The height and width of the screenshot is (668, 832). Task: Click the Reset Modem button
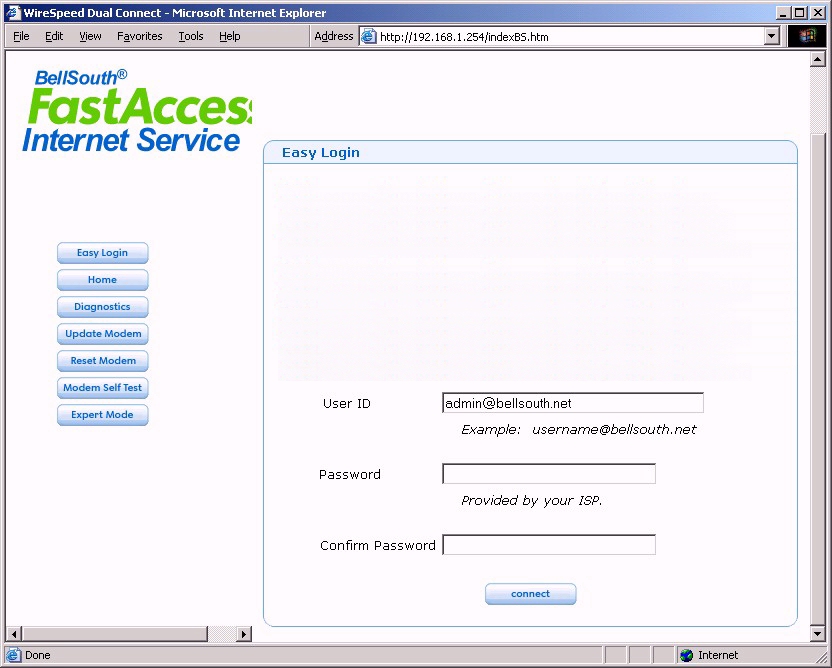(102, 361)
